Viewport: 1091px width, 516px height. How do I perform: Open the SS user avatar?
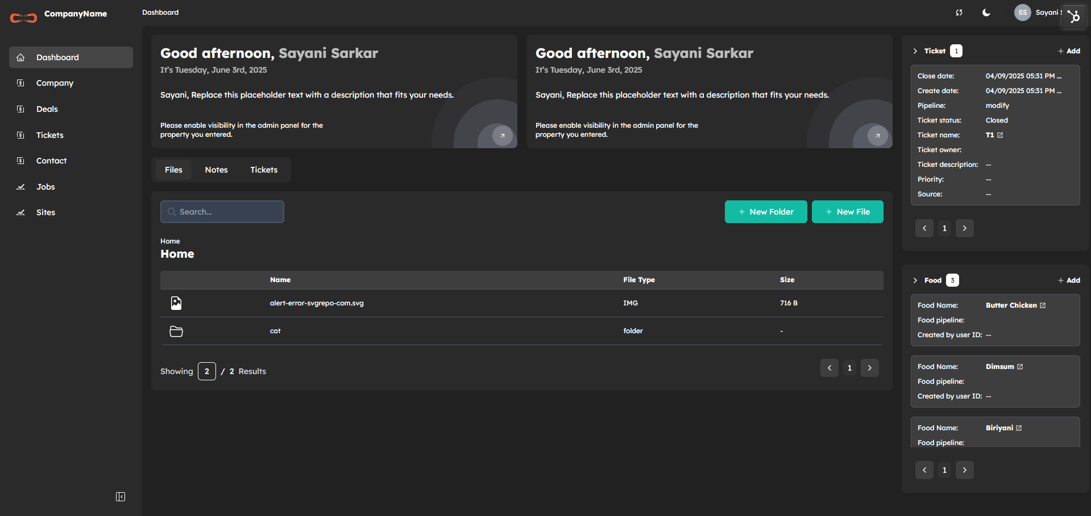(x=1022, y=13)
